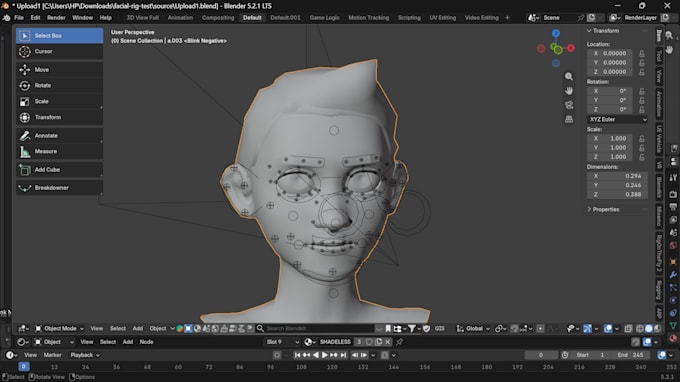Screen dimensions: 680x382
Task: Click the GIS button in header
Action: click(x=439, y=329)
